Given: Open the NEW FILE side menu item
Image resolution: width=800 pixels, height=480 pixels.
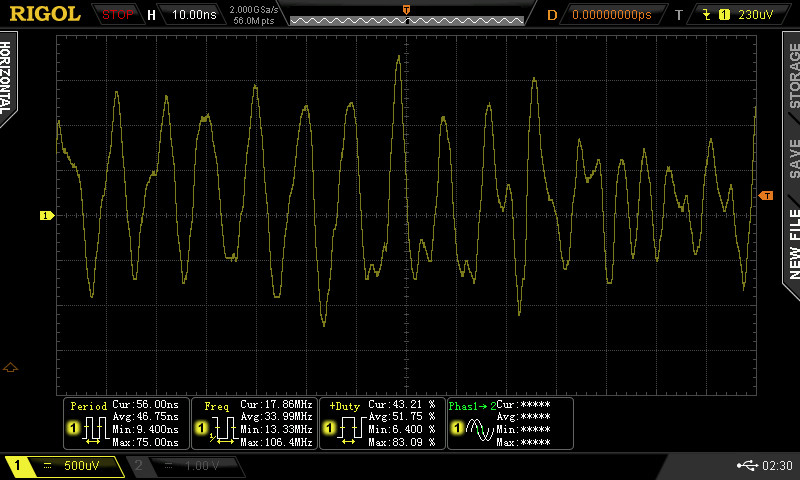Looking at the screenshot, I should point(794,244).
